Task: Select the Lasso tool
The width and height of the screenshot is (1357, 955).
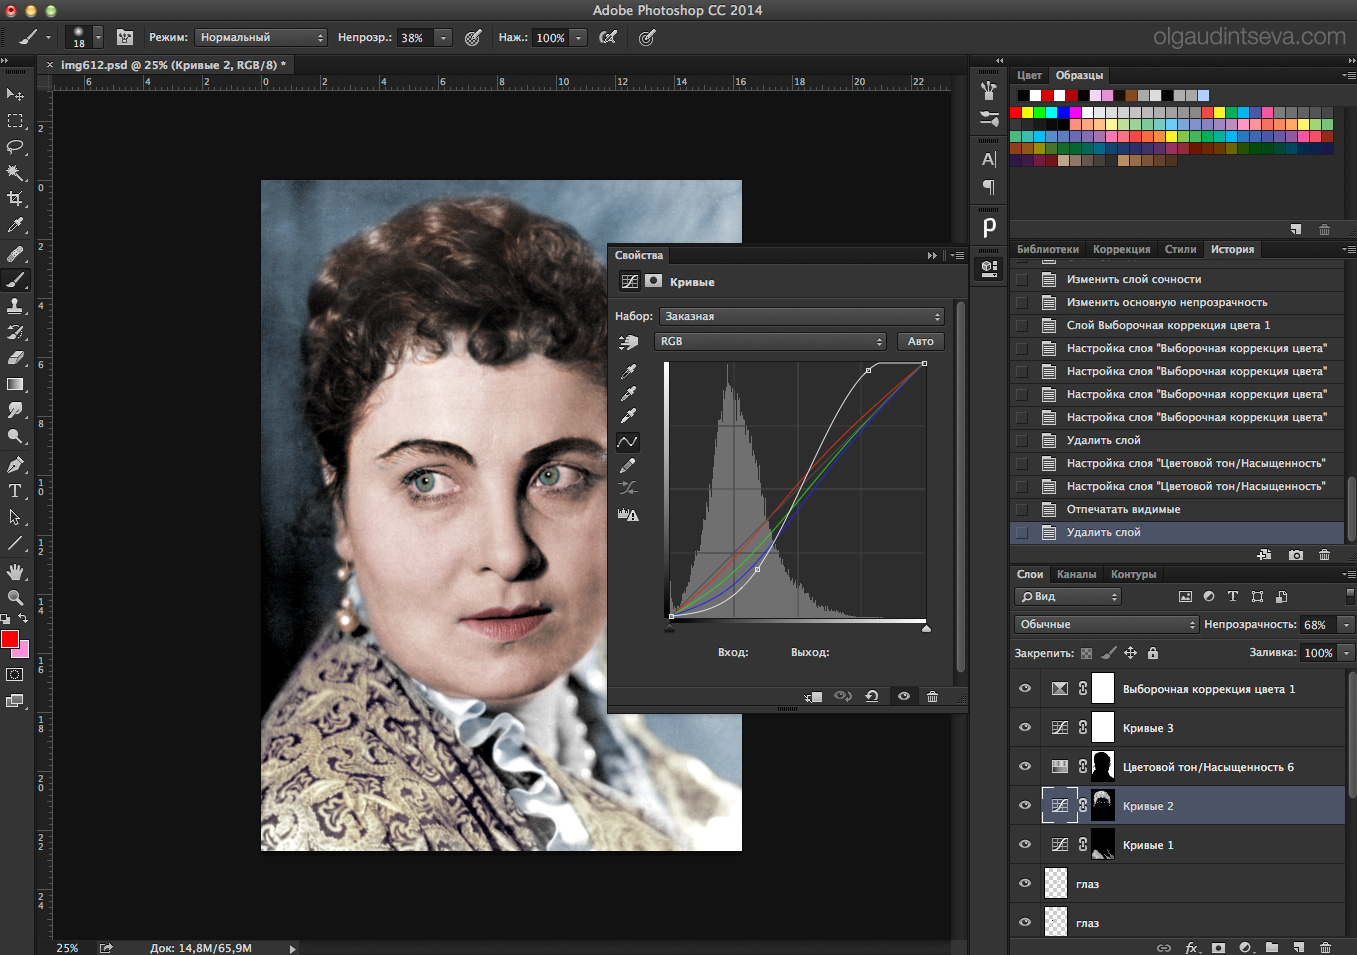Action: pyautogui.click(x=15, y=146)
